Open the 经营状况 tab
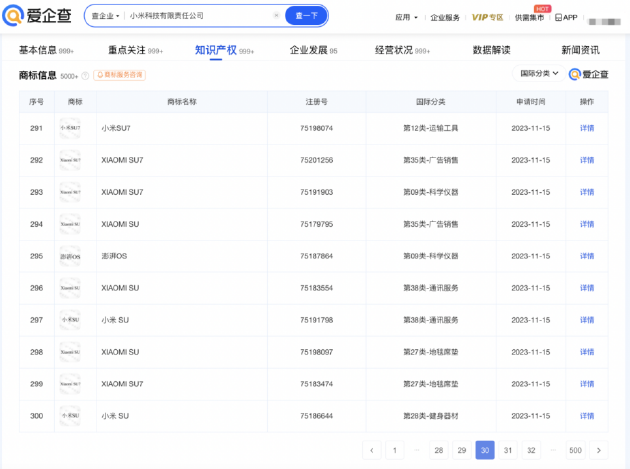 [402, 50]
